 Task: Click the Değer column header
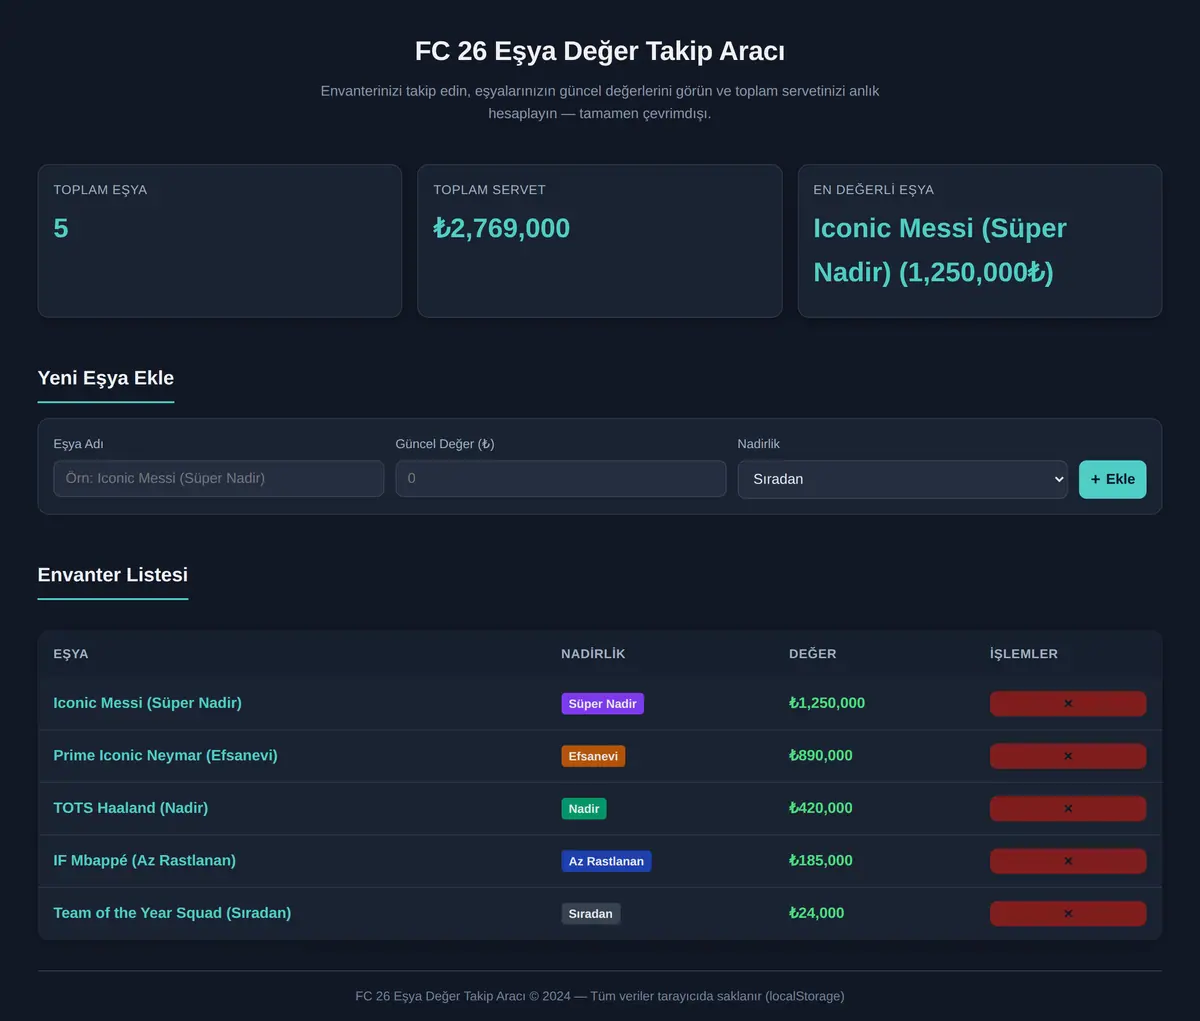(813, 654)
